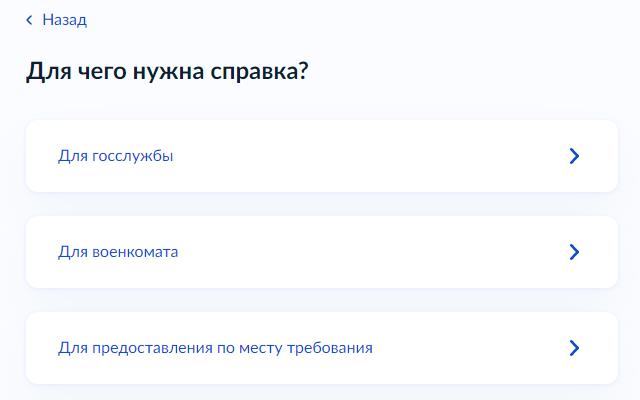Expand по месту требования via right chevron
640x400 pixels.
(574, 348)
